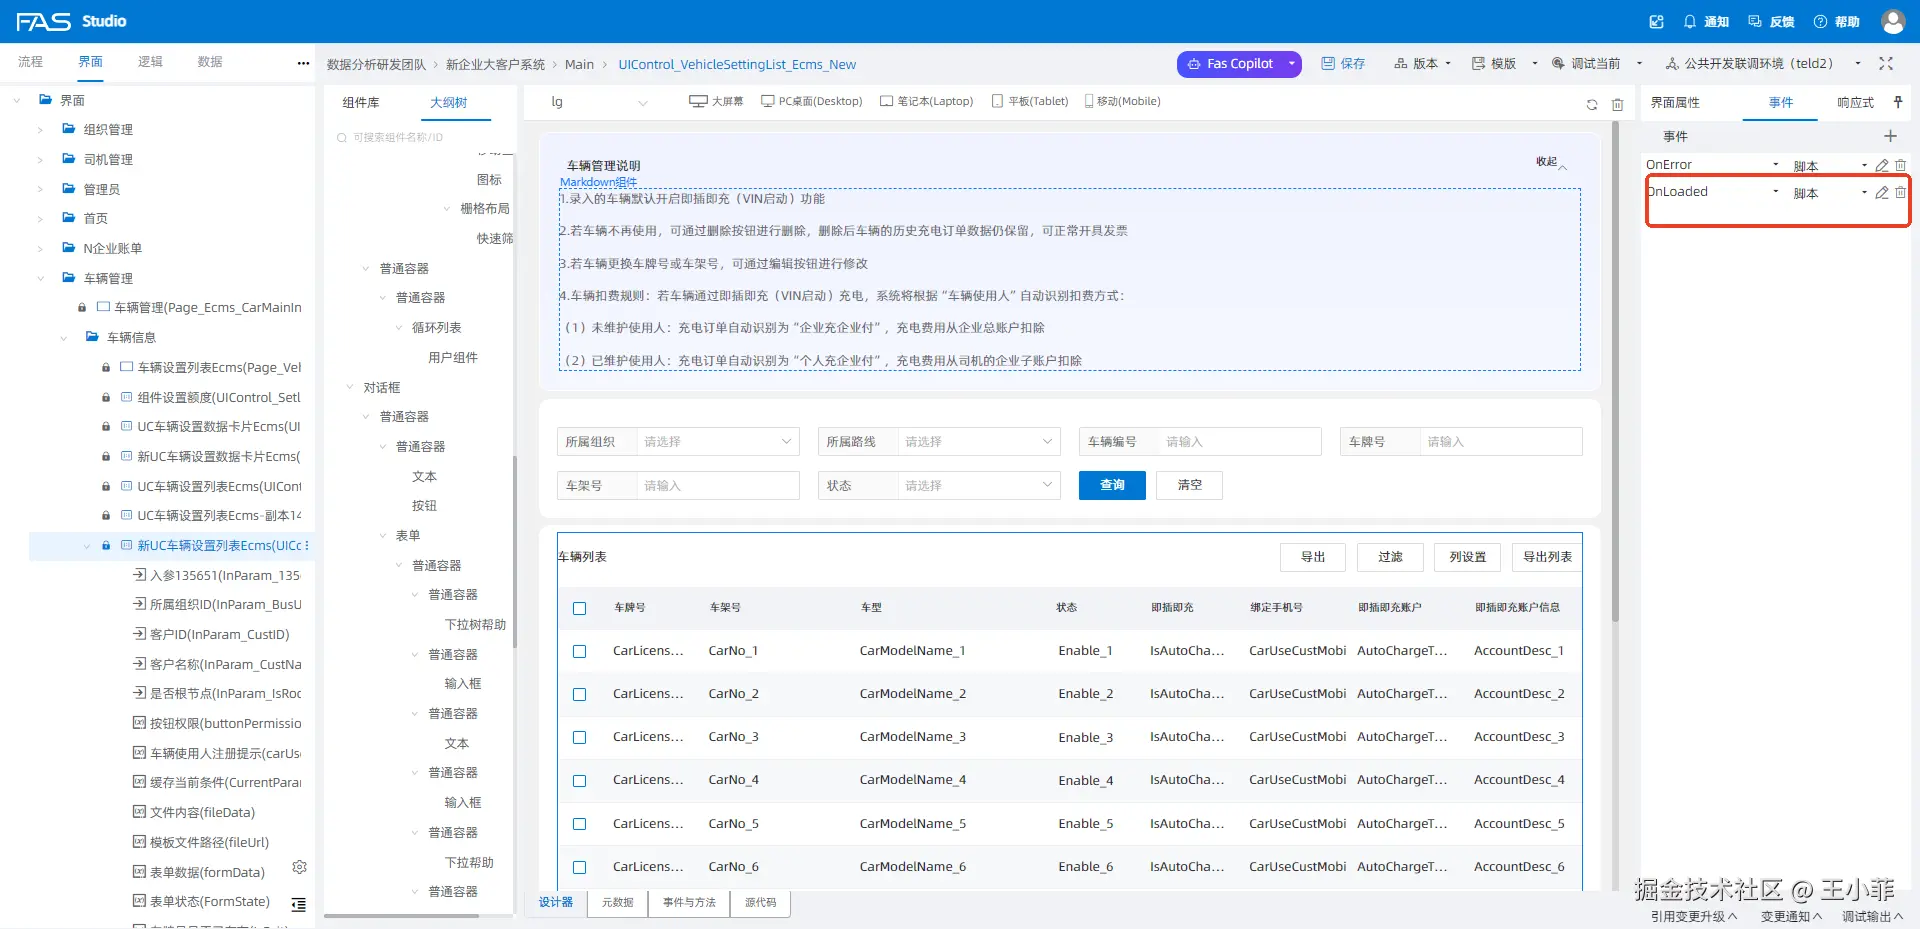Collapse the 车辆管理 folder

(40, 279)
